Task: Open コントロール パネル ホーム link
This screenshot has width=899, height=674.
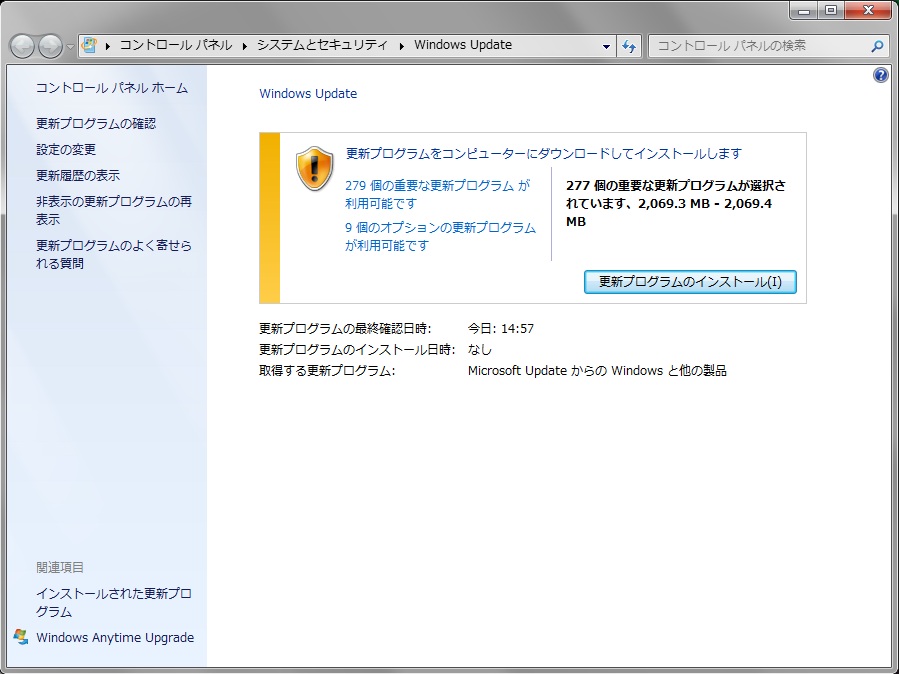Action: (112, 88)
